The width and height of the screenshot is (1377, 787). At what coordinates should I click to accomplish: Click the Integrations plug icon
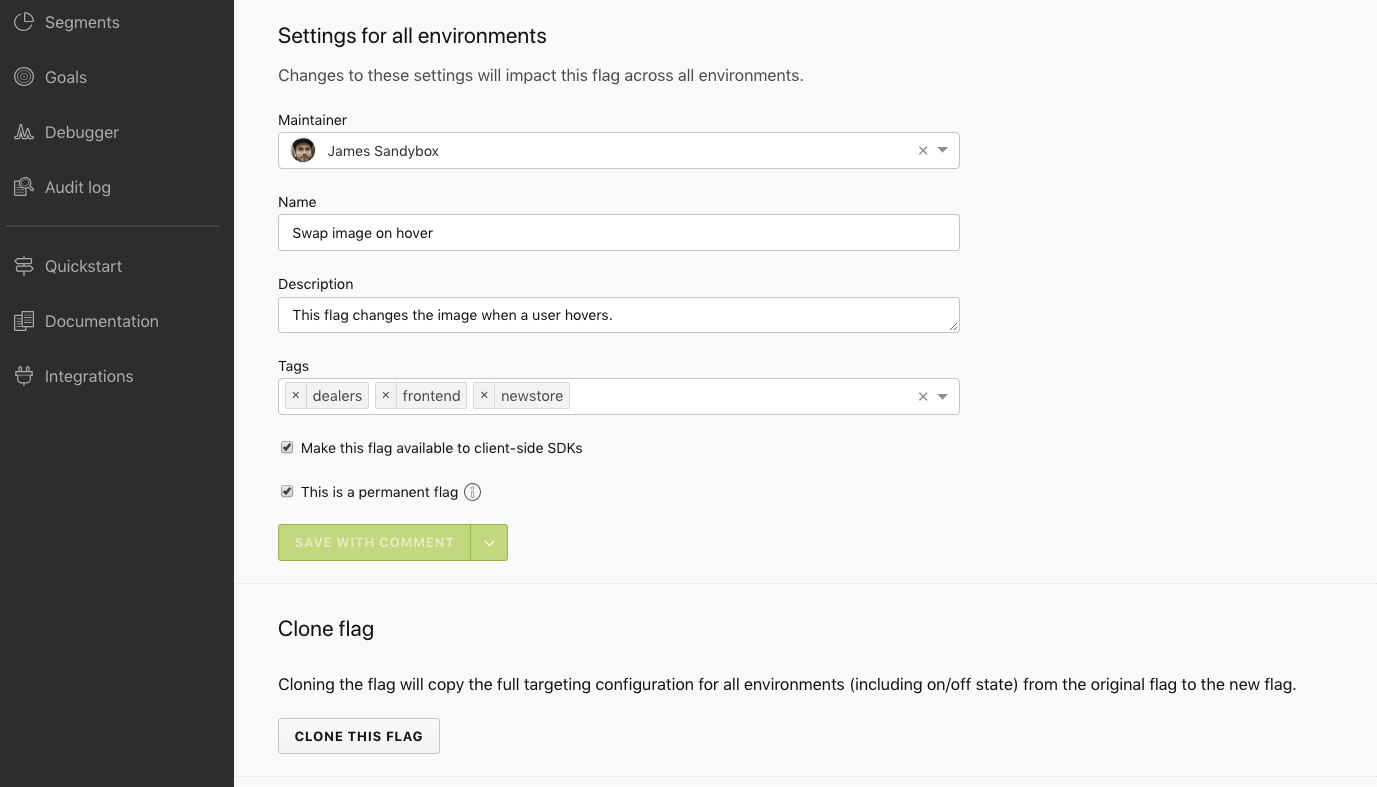click(x=24, y=376)
